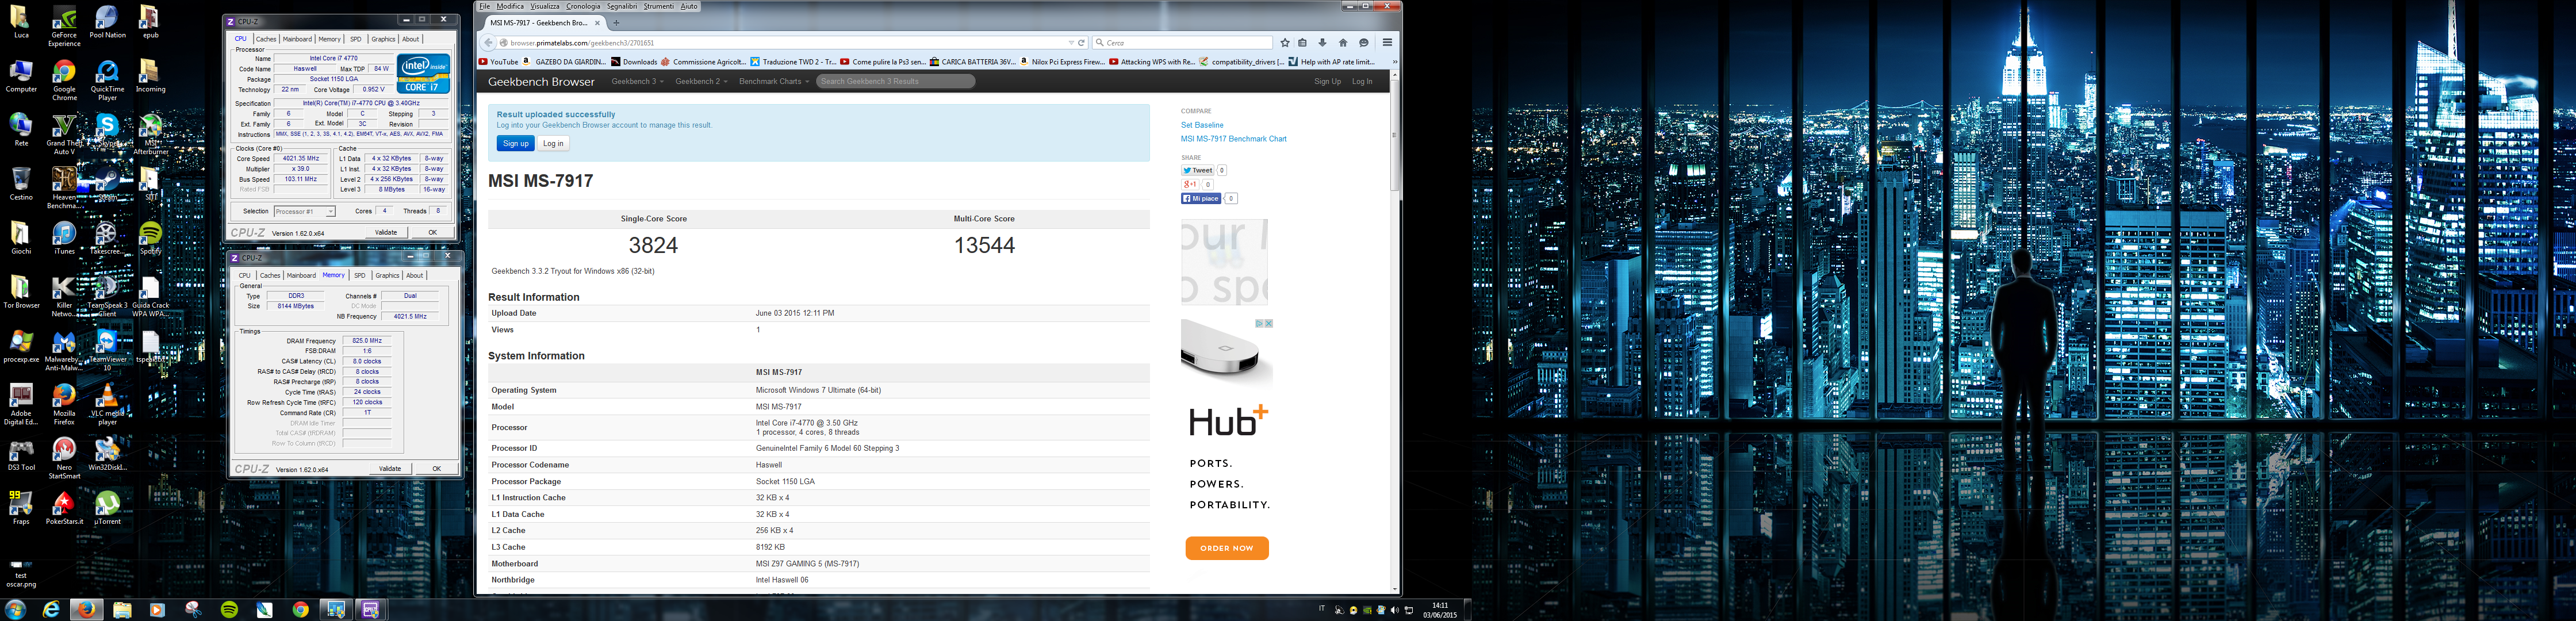Click the Google +1 share button
Image resolution: width=2576 pixels, height=621 pixels.
pos(1190,184)
